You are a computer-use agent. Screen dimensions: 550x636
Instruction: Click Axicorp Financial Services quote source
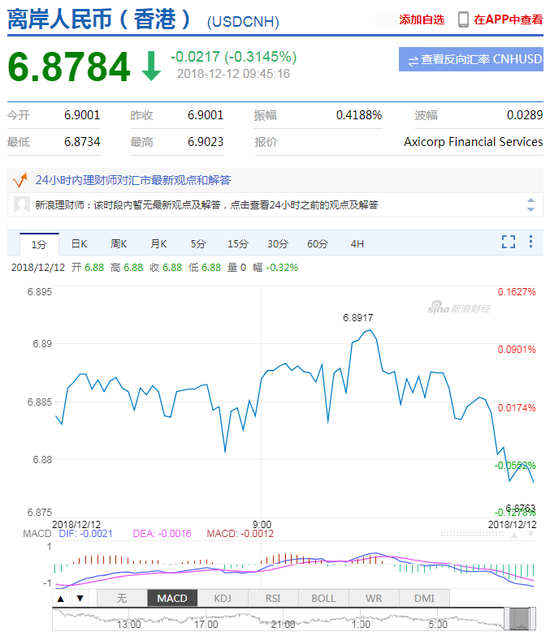(x=473, y=142)
